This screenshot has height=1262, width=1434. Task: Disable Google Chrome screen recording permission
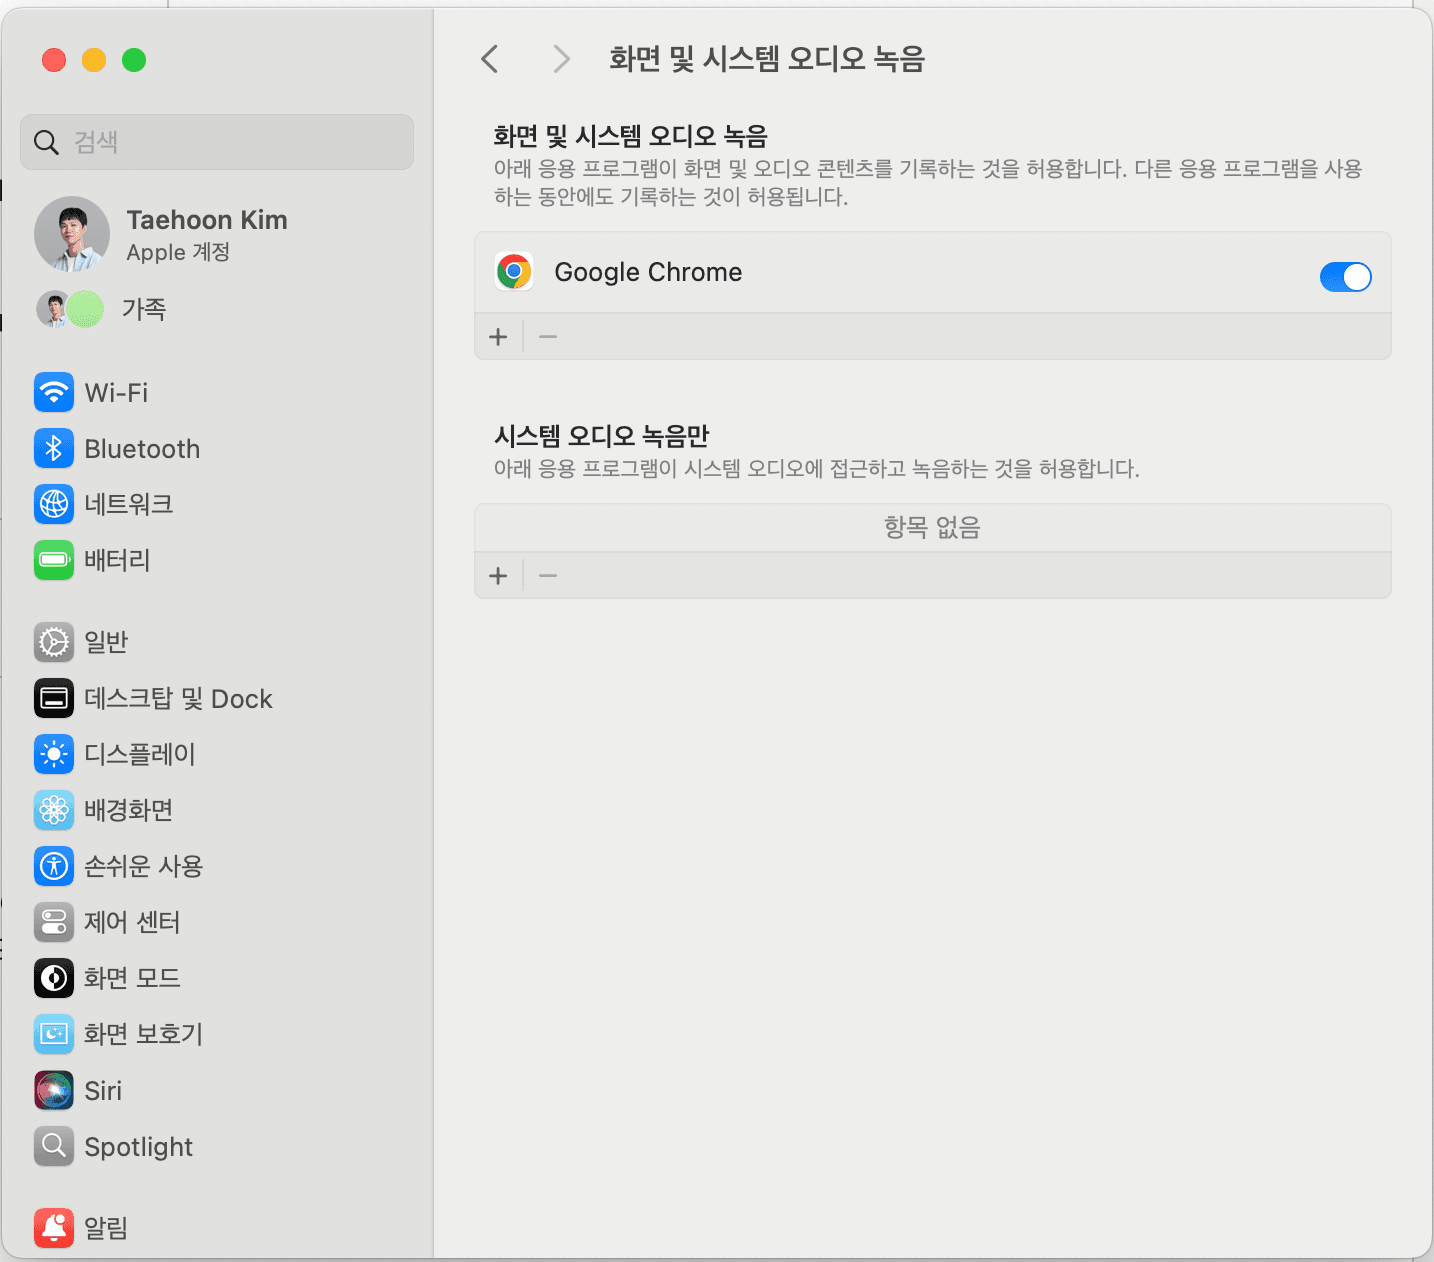(1345, 277)
